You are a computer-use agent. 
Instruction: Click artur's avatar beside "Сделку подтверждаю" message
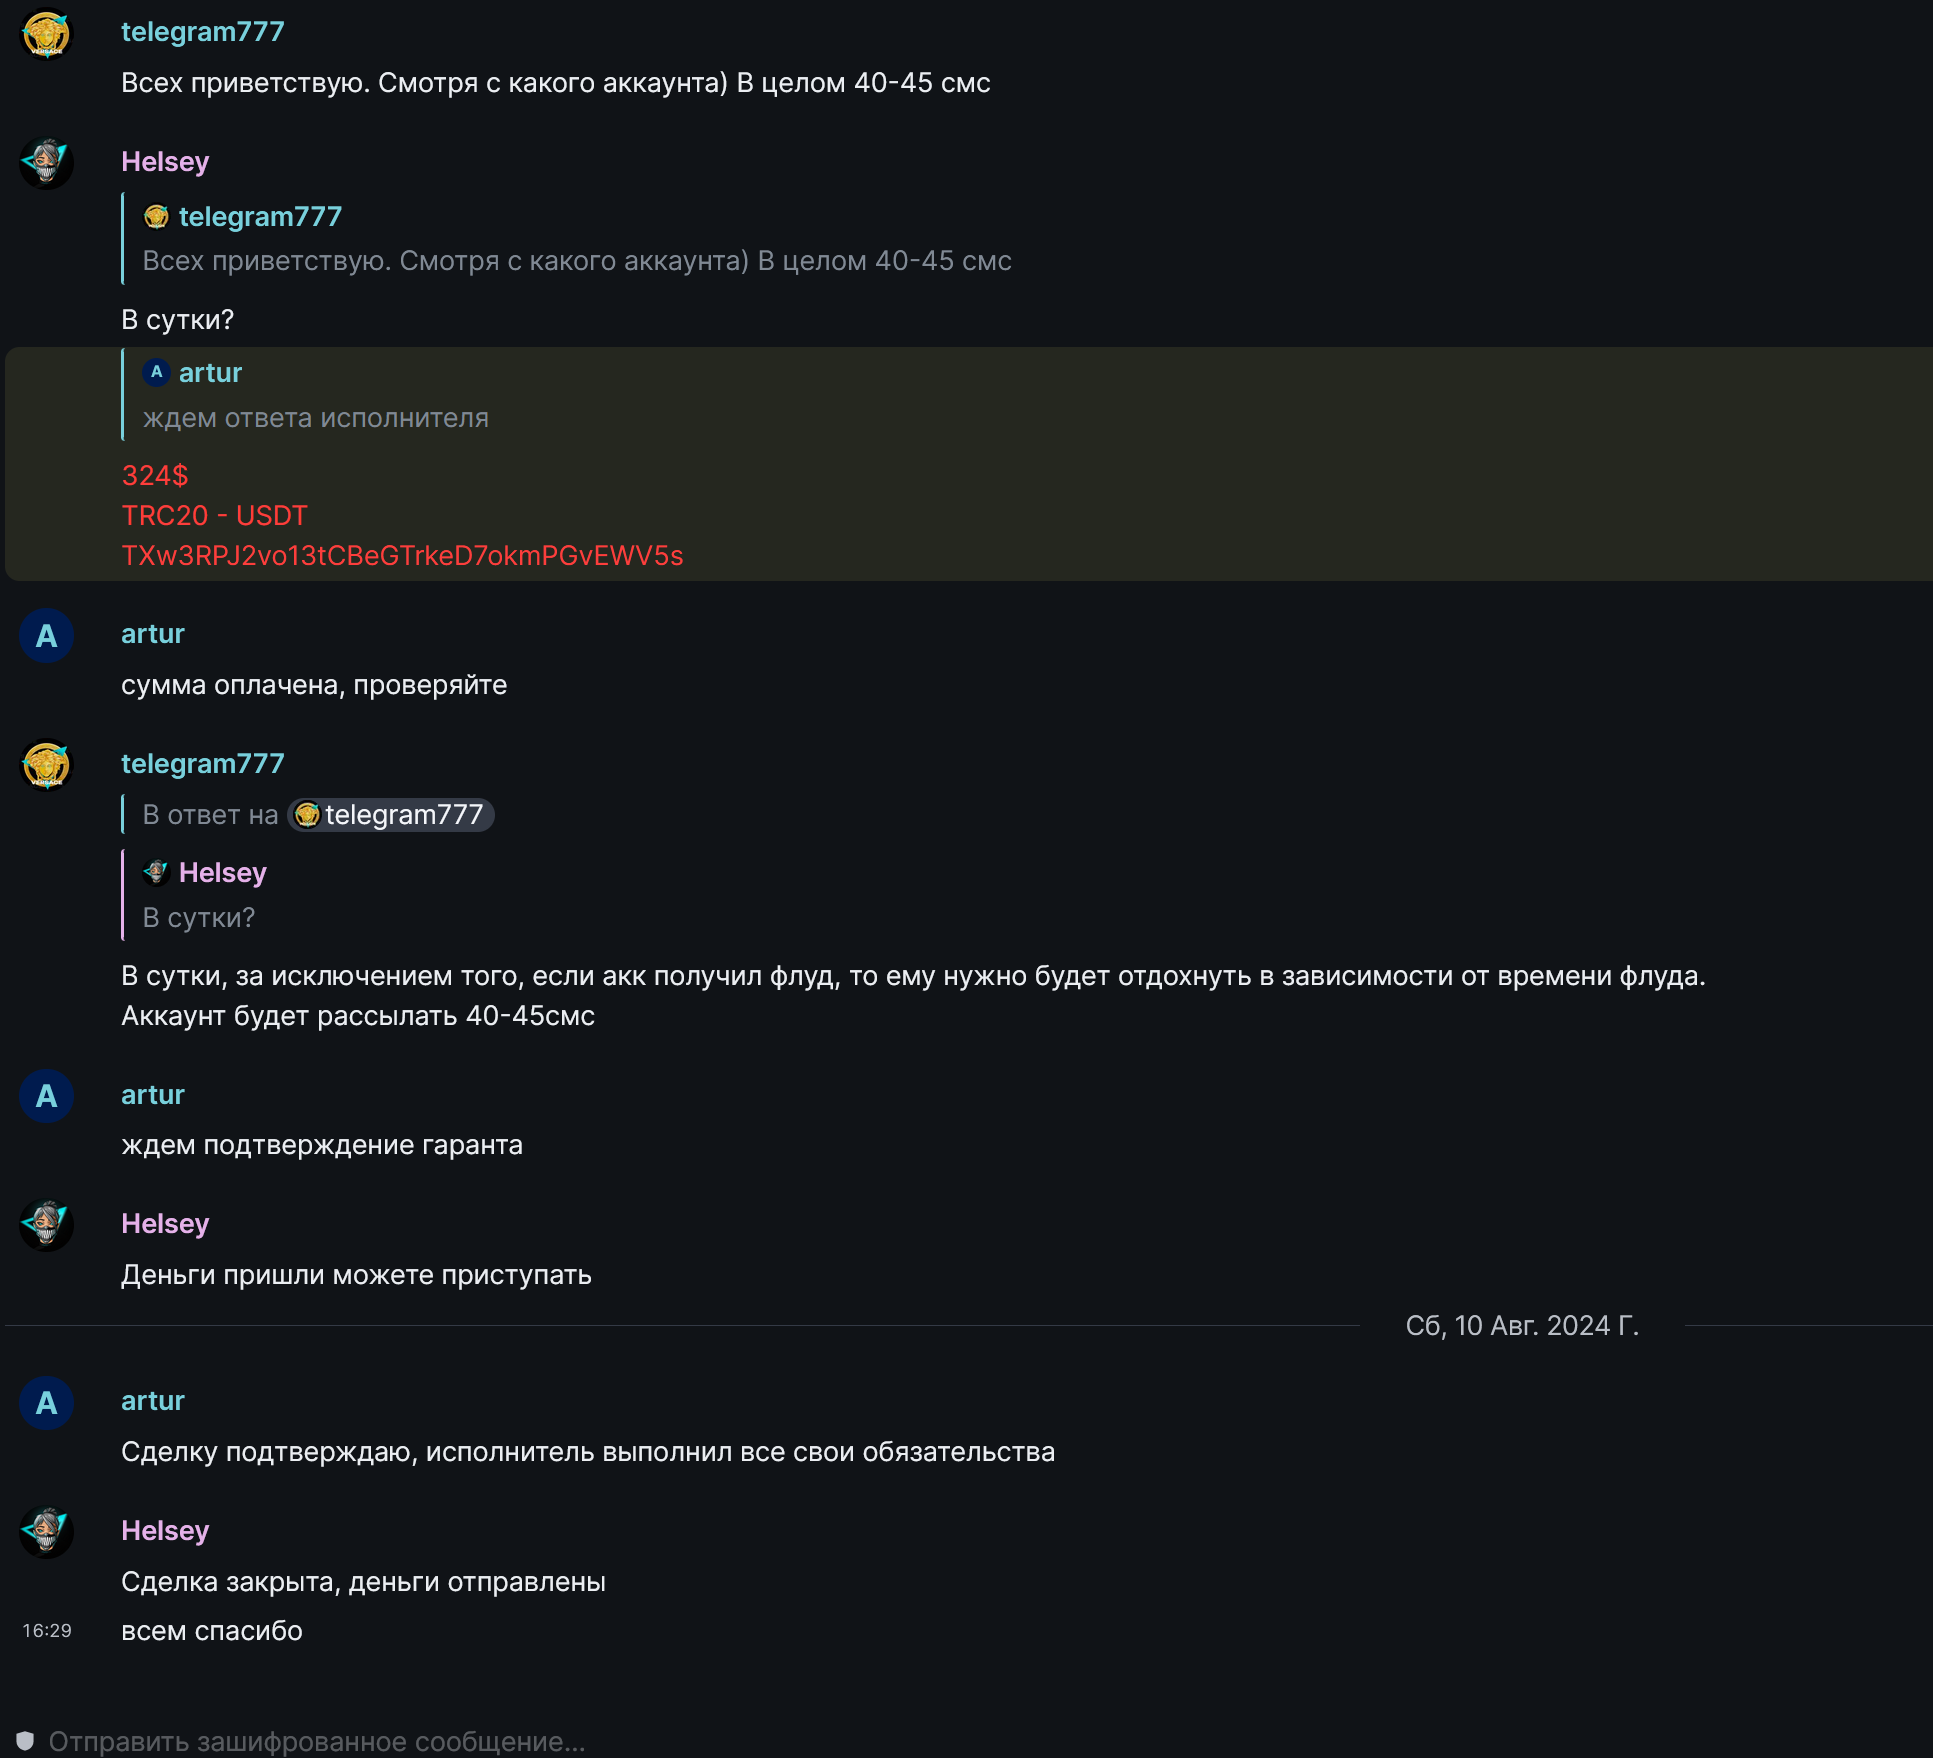(x=46, y=1403)
